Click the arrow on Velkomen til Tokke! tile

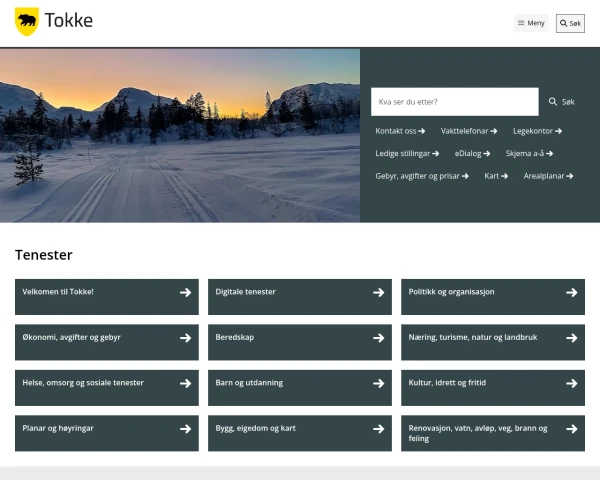(x=185, y=293)
